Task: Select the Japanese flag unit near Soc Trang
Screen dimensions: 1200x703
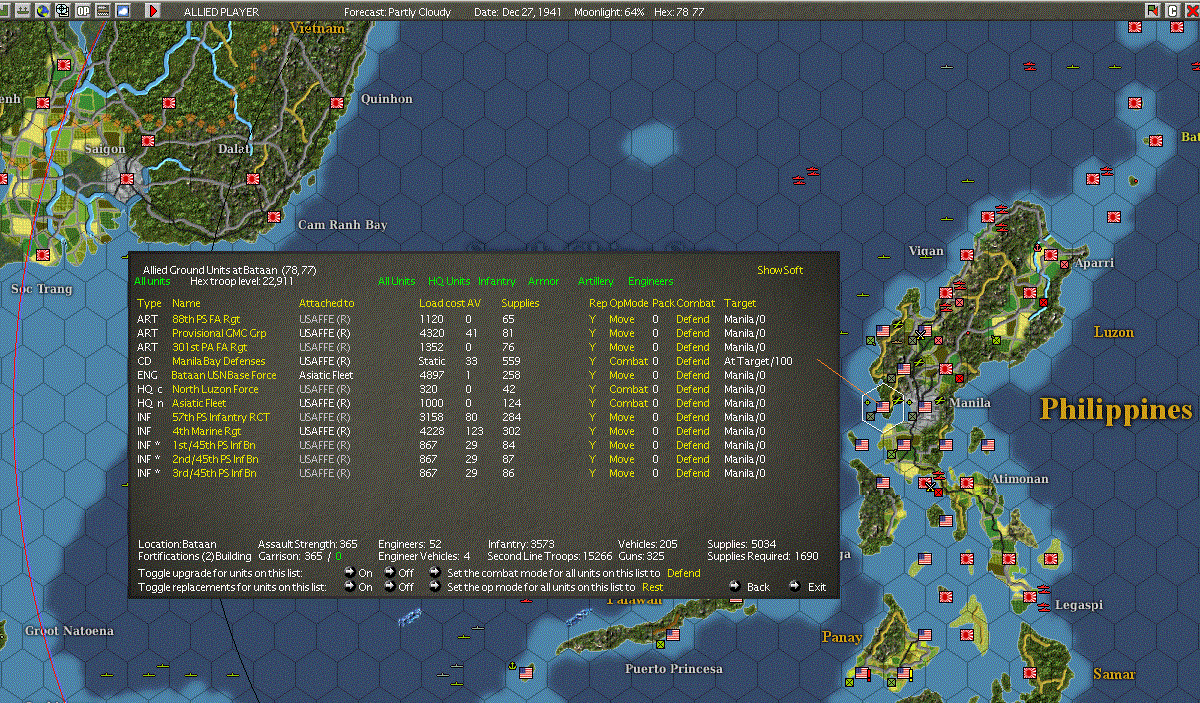Action: coord(43,255)
